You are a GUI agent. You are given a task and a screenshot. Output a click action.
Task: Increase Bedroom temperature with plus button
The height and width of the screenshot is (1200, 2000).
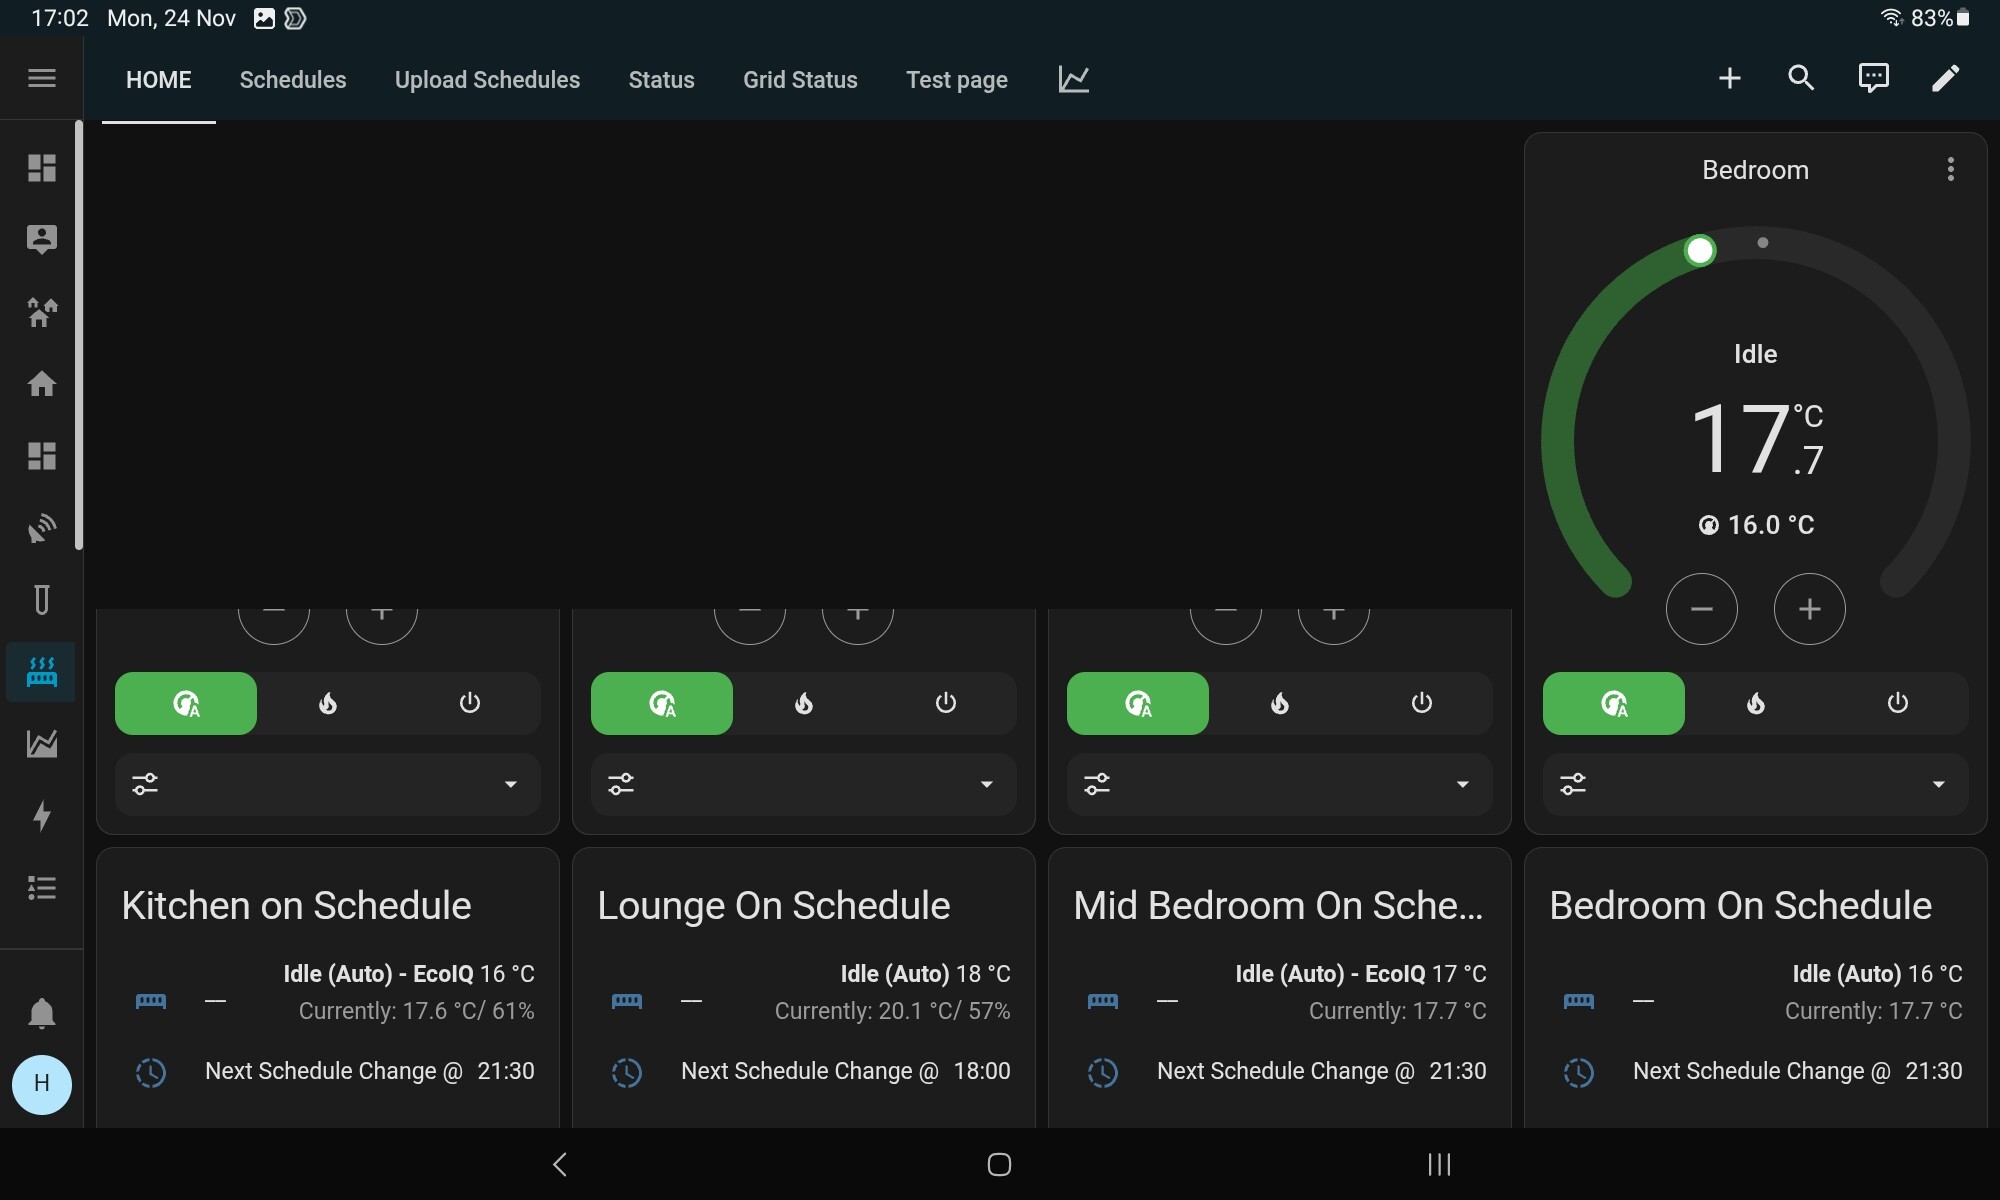1809,609
